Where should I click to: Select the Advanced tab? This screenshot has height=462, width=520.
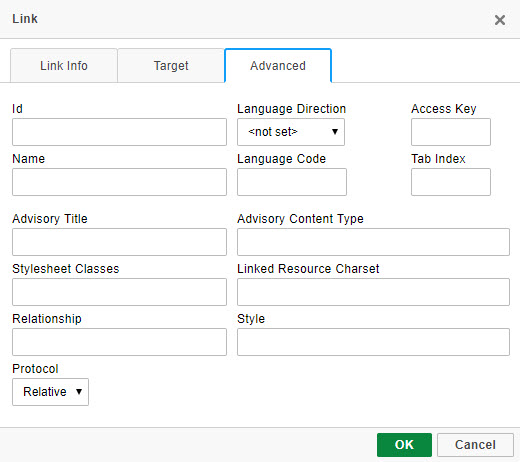[x=278, y=66]
